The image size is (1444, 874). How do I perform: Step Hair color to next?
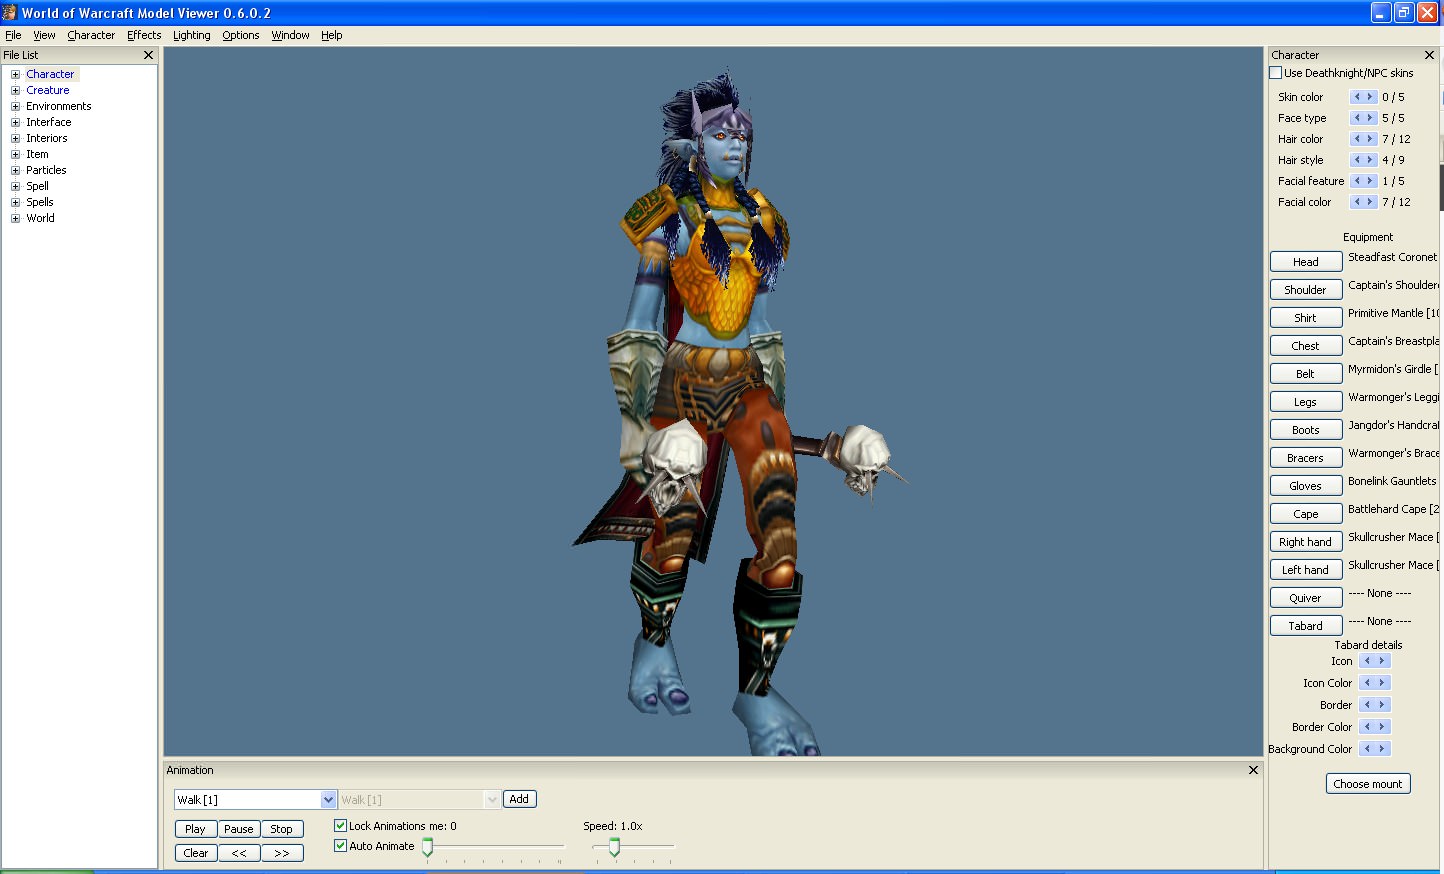(1370, 139)
